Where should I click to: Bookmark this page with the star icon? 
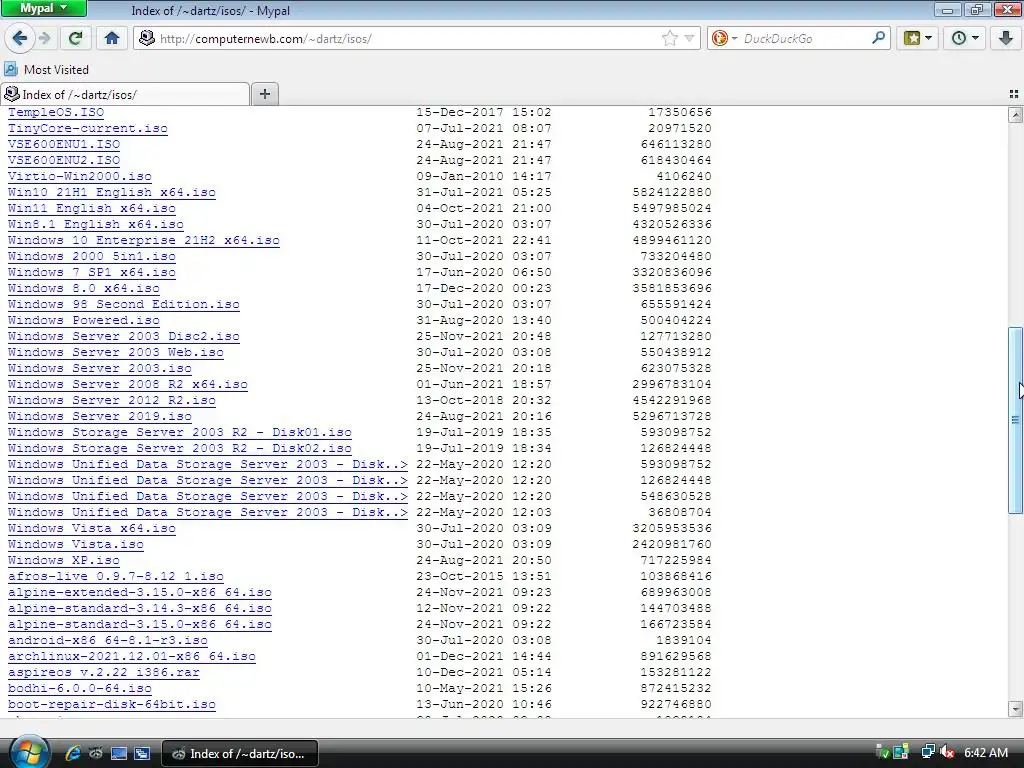[x=669, y=39]
